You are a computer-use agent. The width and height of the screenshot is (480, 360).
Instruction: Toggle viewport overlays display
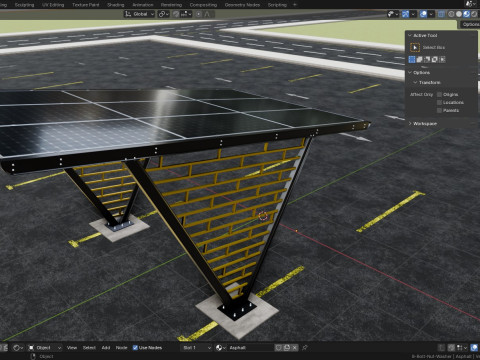(x=423, y=14)
